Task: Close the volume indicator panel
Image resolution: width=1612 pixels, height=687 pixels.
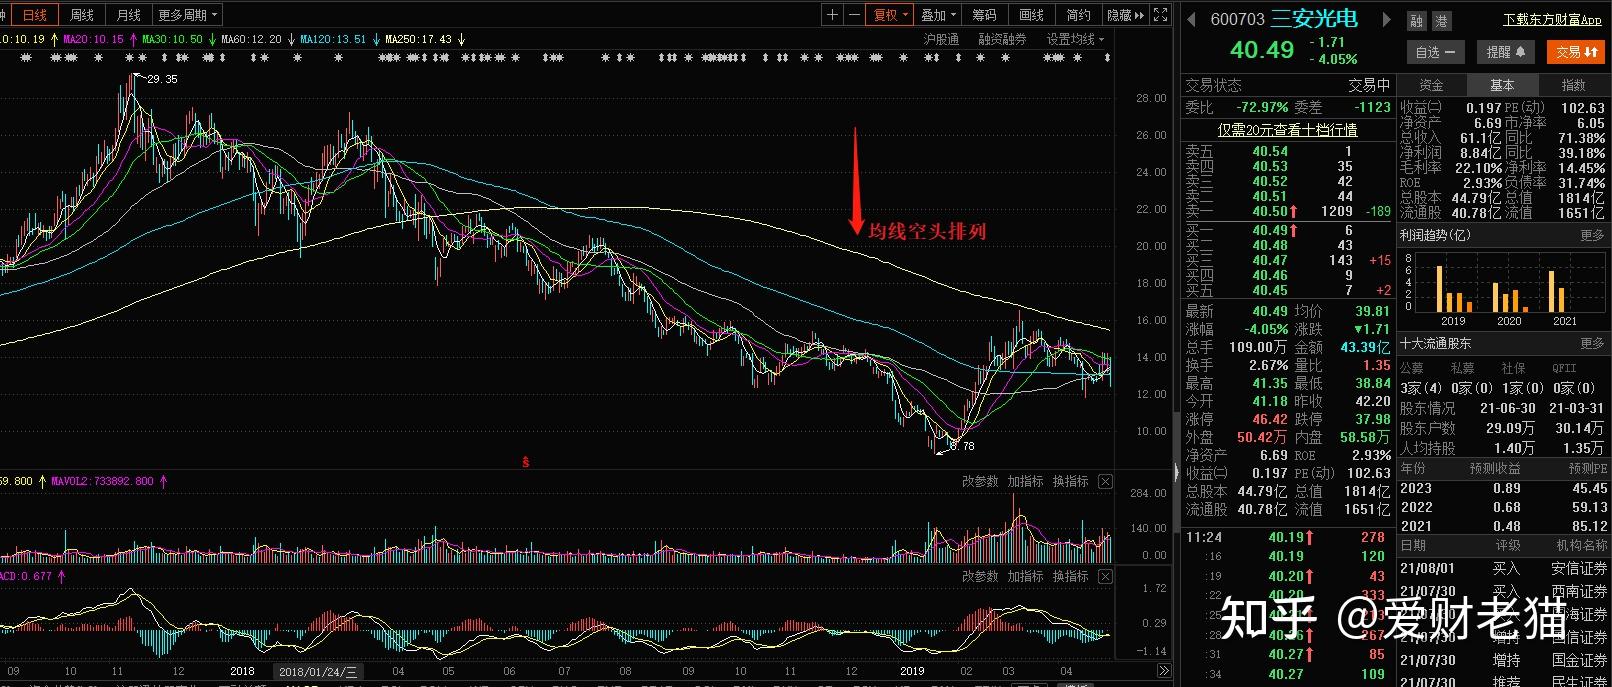Action: coord(1105,482)
